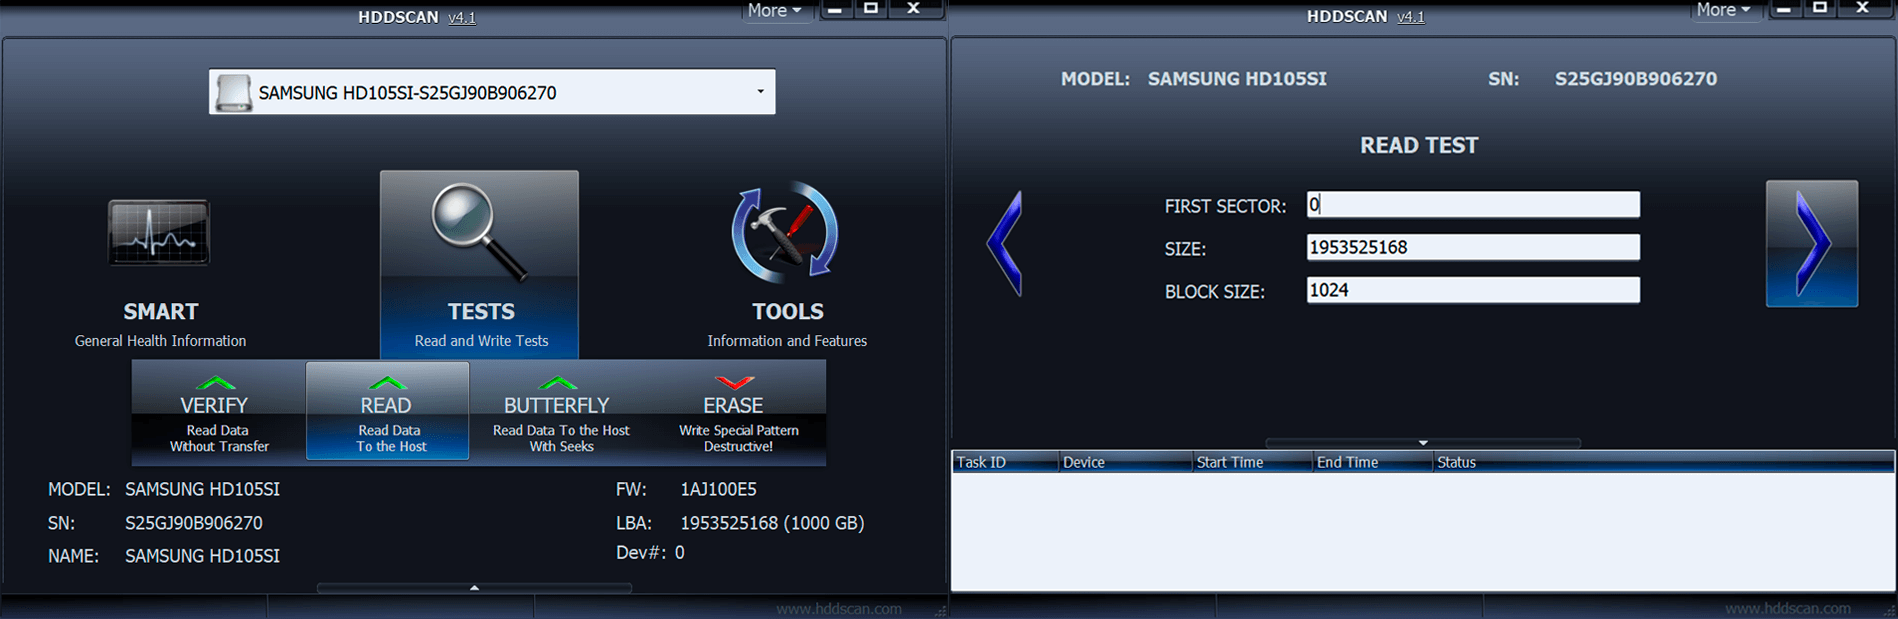Image resolution: width=1898 pixels, height=619 pixels.
Task: Proceed with blue right arrow button
Action: click(1812, 243)
